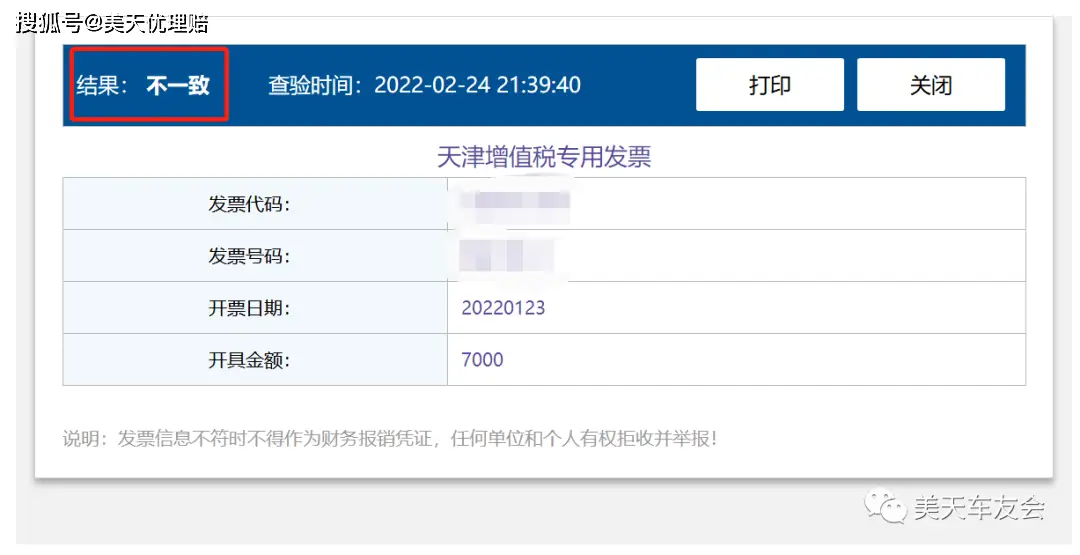The width and height of the screenshot is (1080, 555).
Task: Click the 发票代码 row label
Action: point(249,204)
